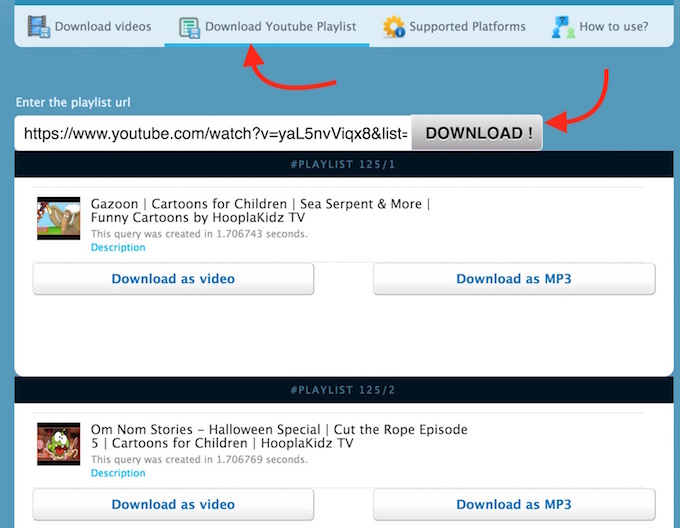Download Gazoon cartoon as video
The image size is (680, 528).
173,279
